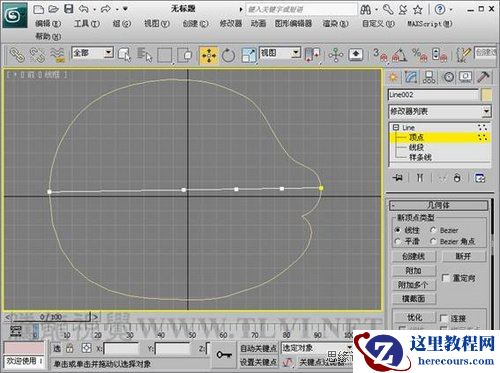500x373 pixels.
Task: Toggle the Window/Crossing selection icon
Action: coord(184,55)
